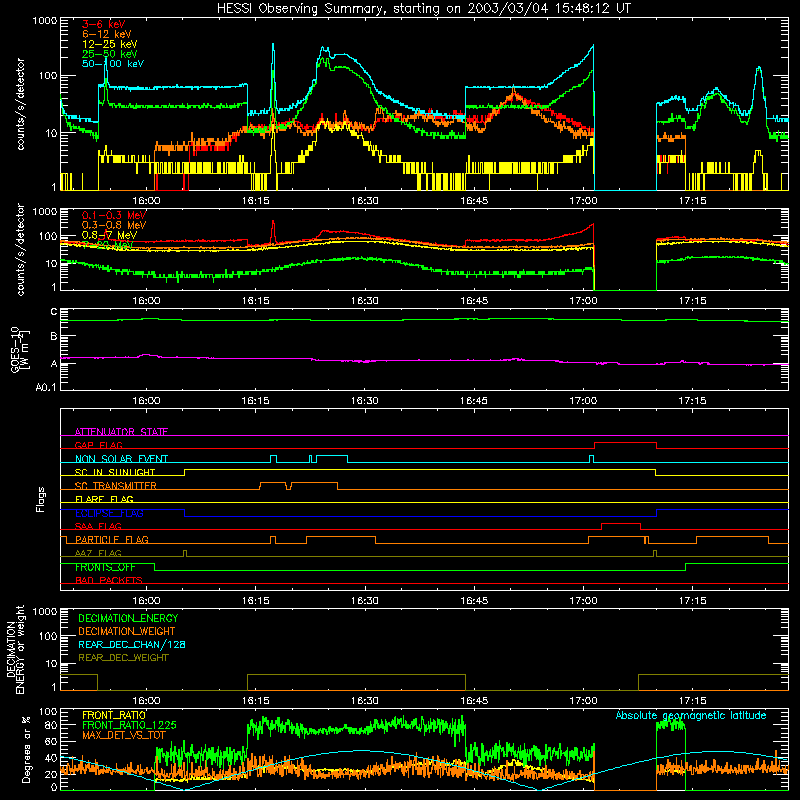Viewport: 800px width, 800px height.
Task: Click the '25-50 keV' legend entry
Action: pos(109,54)
